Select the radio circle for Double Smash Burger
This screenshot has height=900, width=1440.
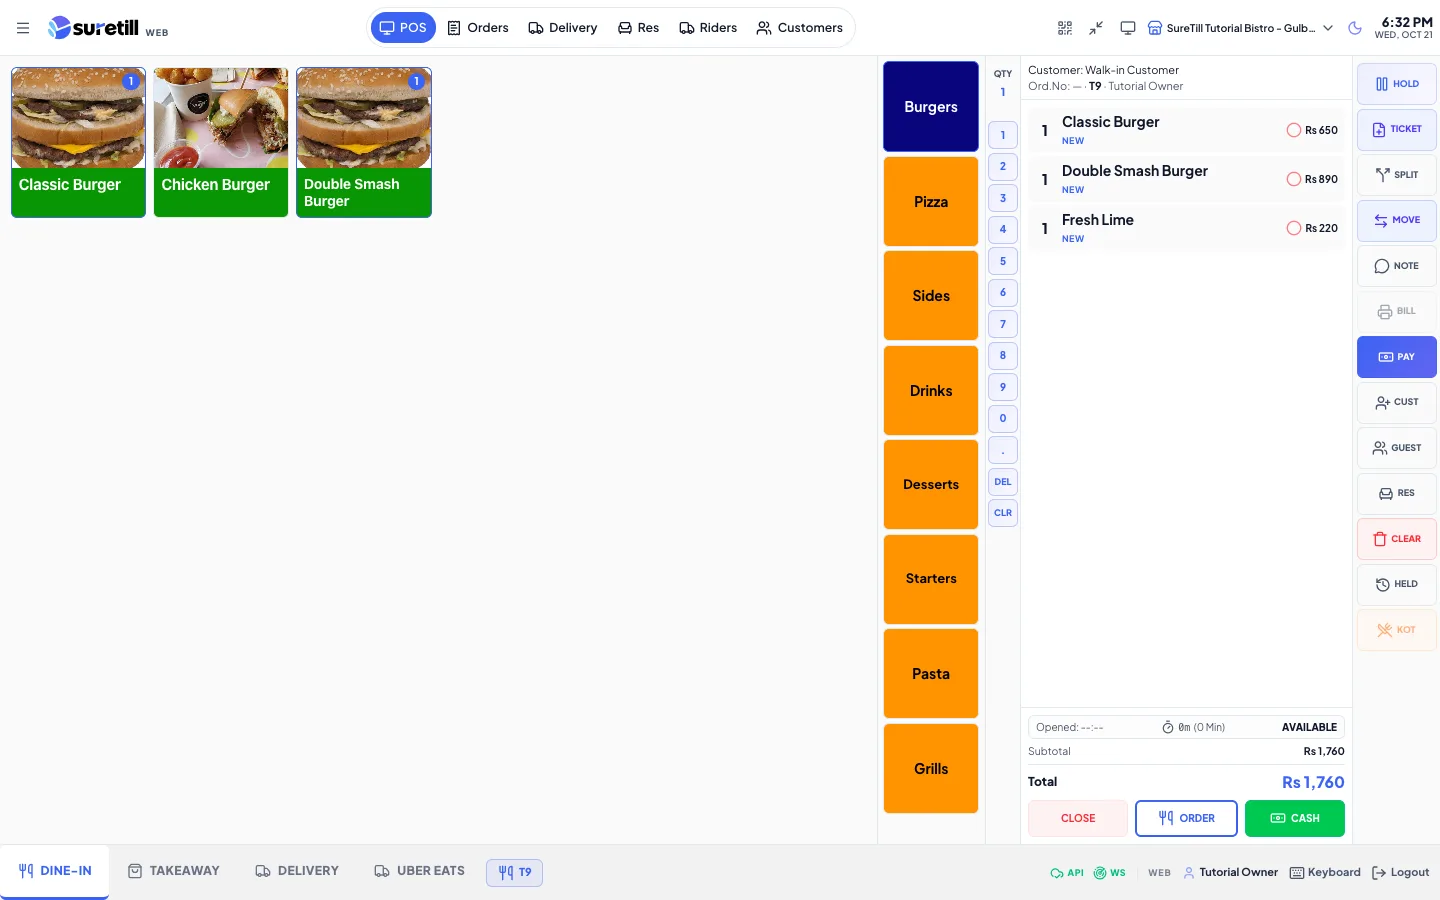click(x=1294, y=179)
